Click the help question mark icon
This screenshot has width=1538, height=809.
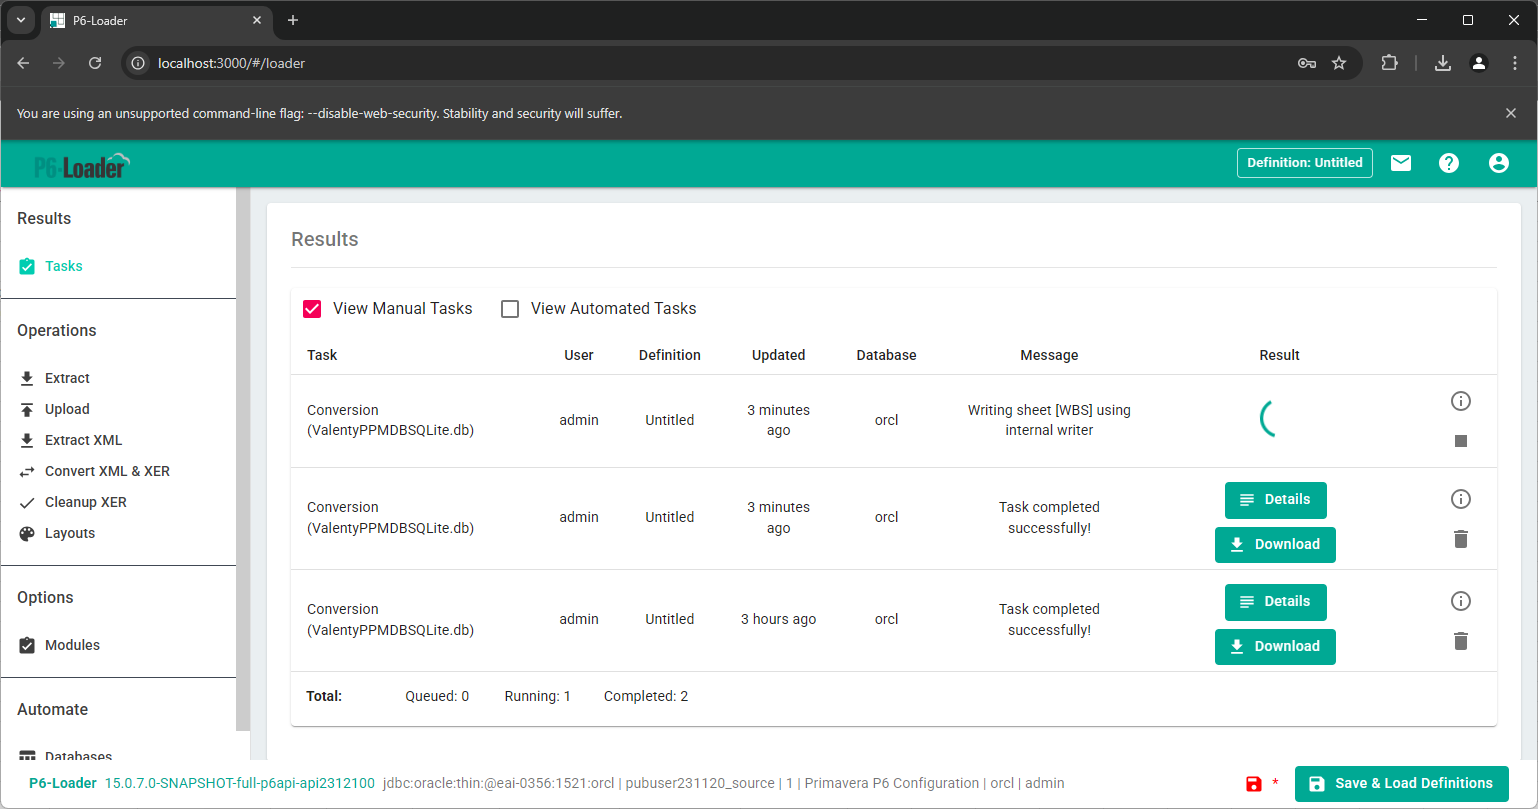click(x=1449, y=163)
